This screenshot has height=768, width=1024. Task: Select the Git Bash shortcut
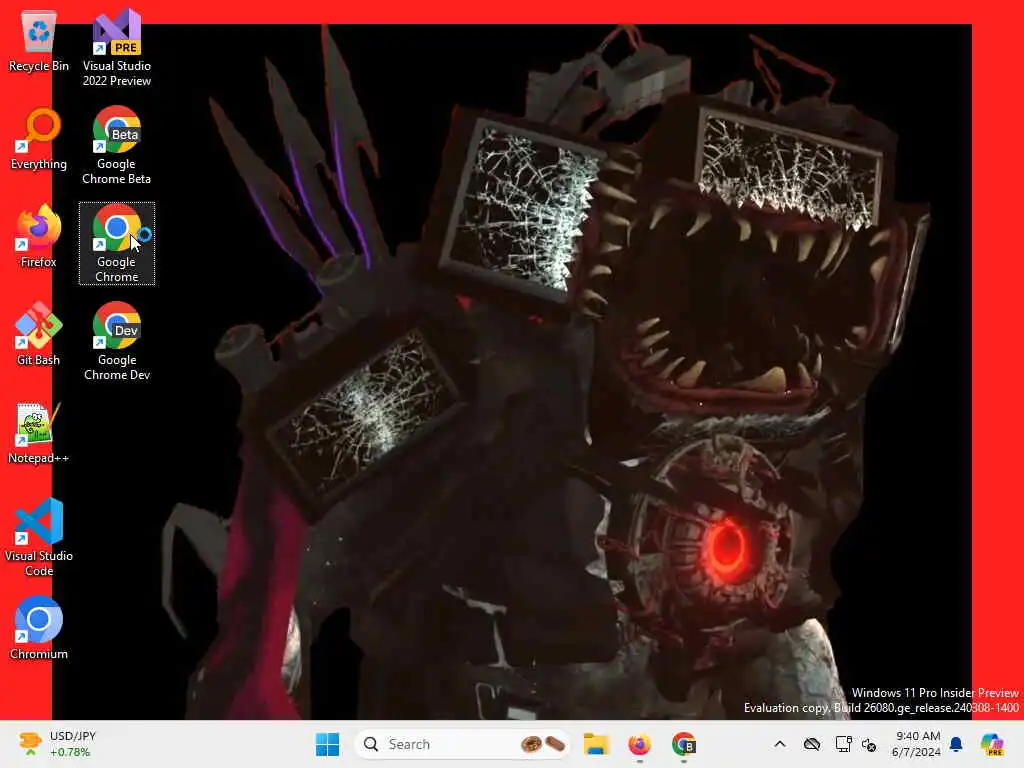coord(39,335)
